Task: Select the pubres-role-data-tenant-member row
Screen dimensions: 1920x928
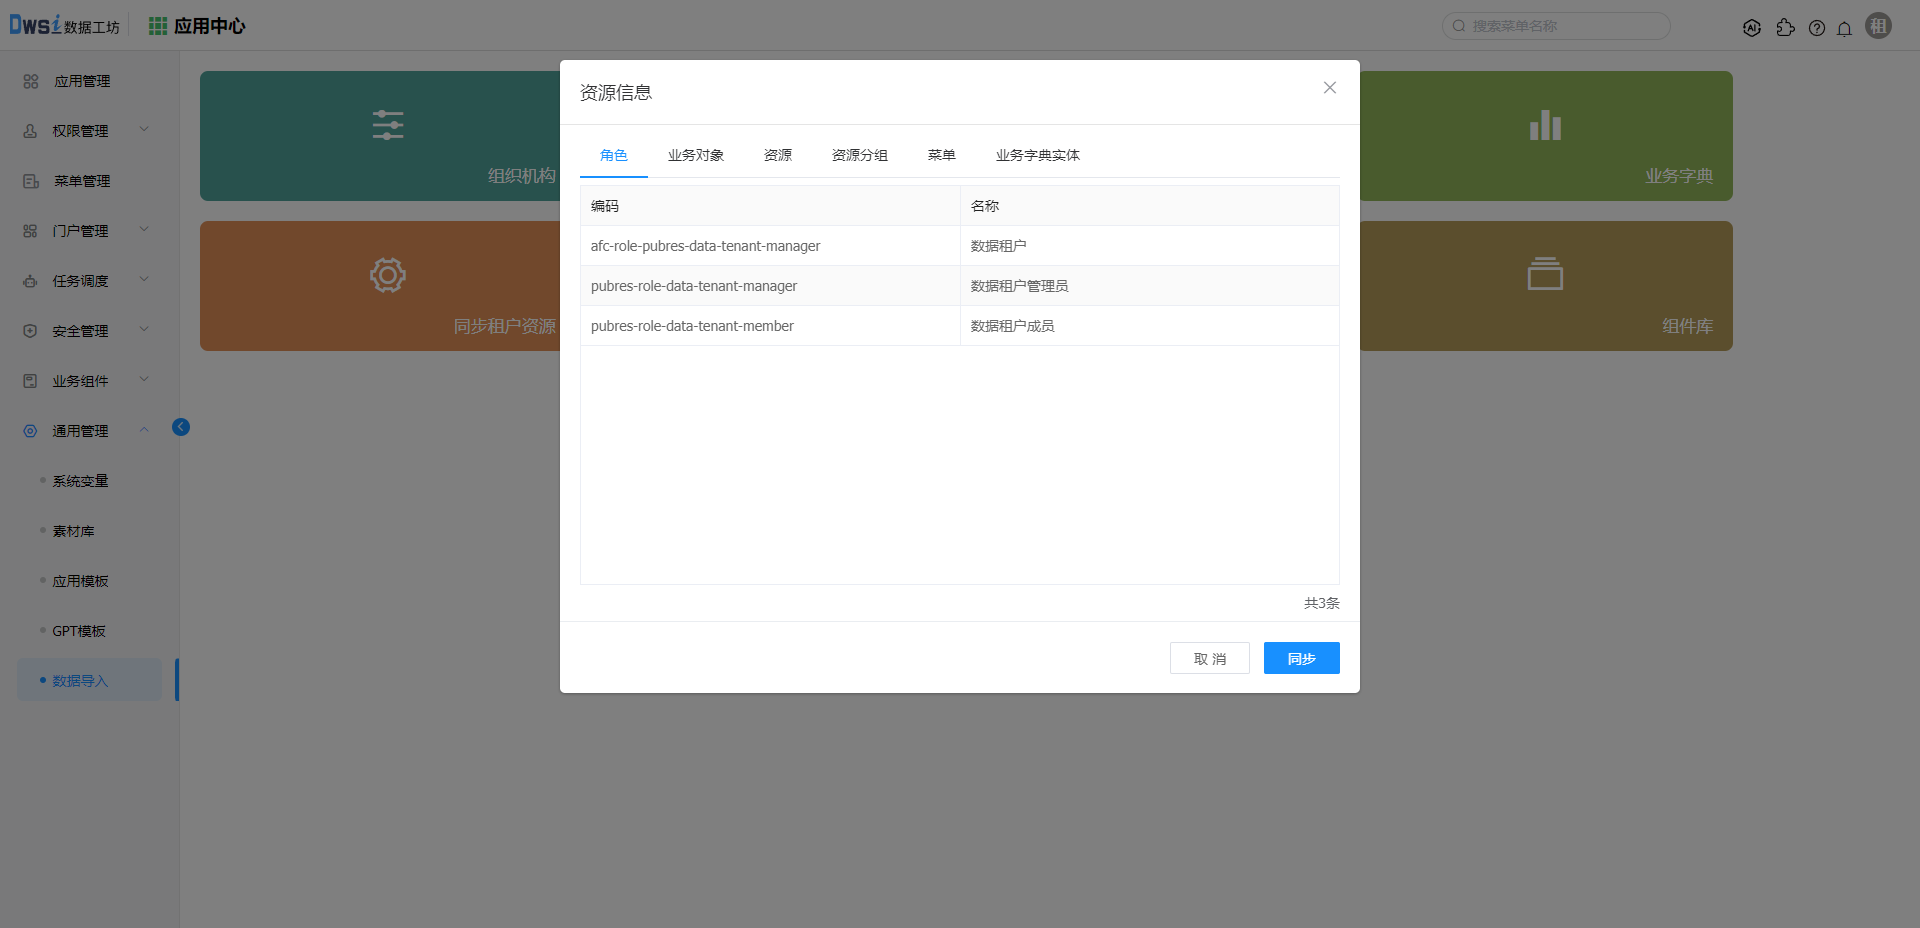Action: (692, 326)
